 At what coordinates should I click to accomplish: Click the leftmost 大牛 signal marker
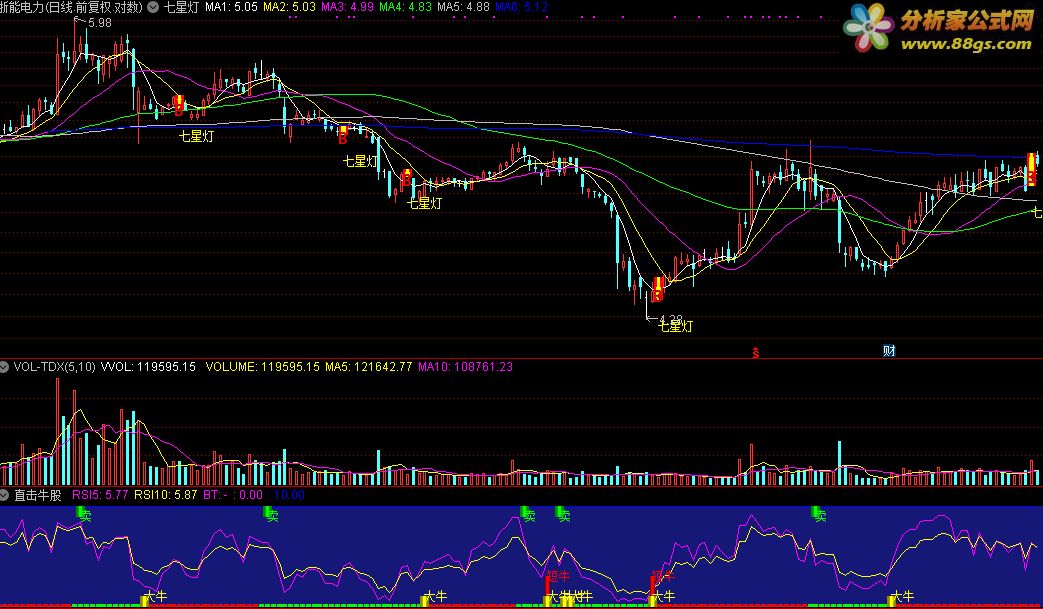coord(154,597)
